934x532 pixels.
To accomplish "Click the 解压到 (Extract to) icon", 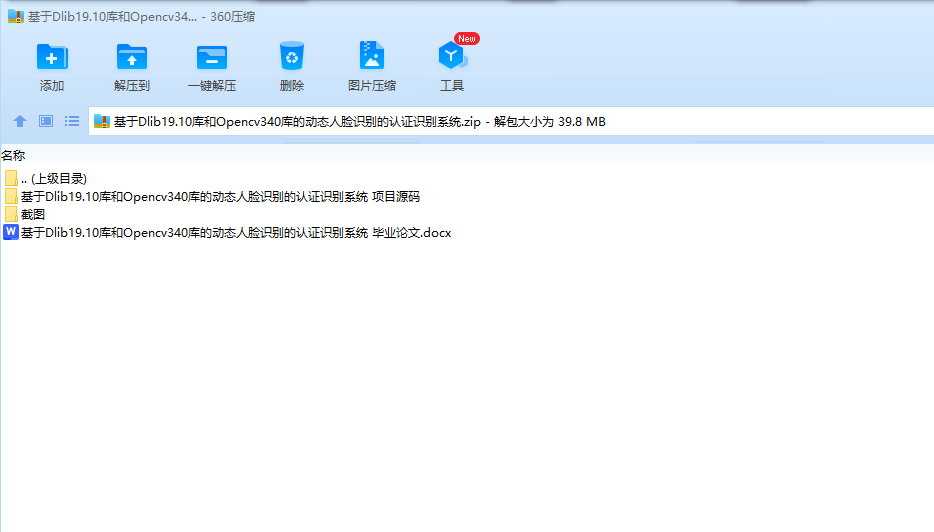I will pos(132,57).
